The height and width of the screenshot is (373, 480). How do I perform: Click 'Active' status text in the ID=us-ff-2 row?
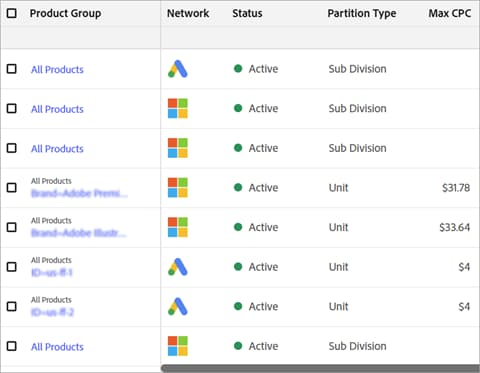click(263, 307)
